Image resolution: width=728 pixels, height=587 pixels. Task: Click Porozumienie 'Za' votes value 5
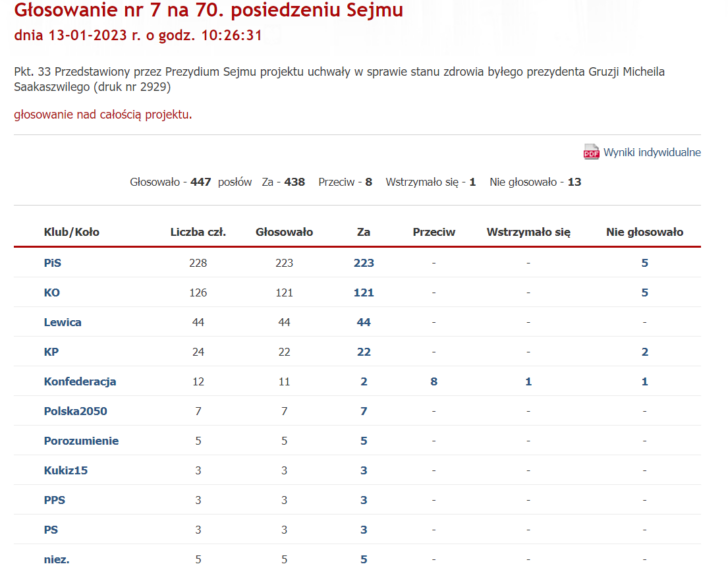pyautogui.click(x=364, y=441)
